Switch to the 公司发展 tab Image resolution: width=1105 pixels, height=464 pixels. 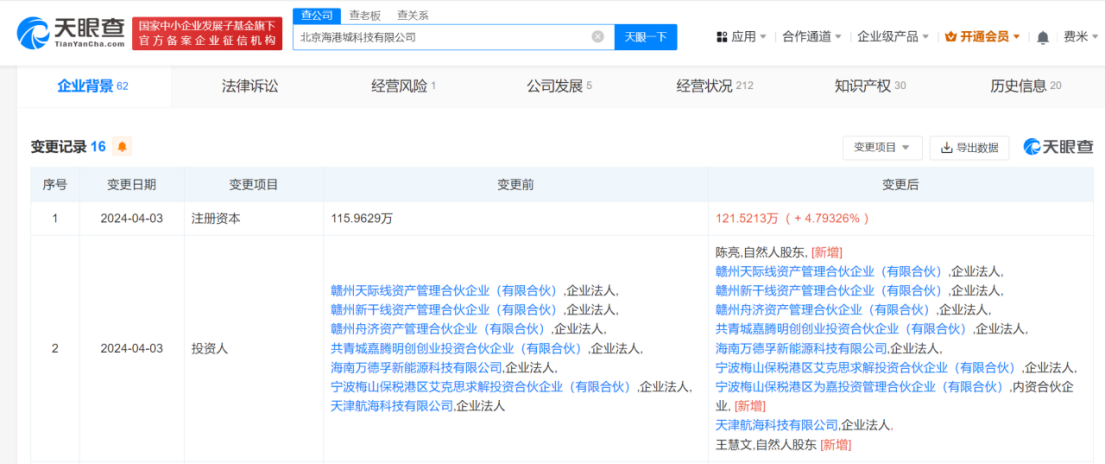[x=559, y=87]
